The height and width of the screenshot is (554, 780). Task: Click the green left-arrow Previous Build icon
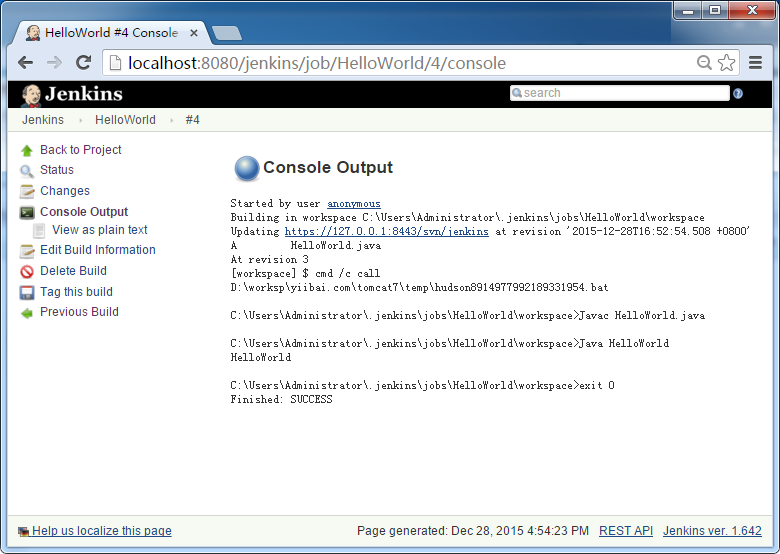(27, 313)
